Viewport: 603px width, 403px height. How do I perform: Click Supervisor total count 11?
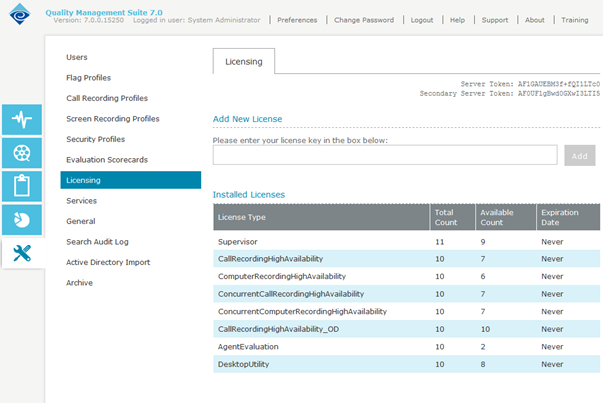[x=440, y=242]
